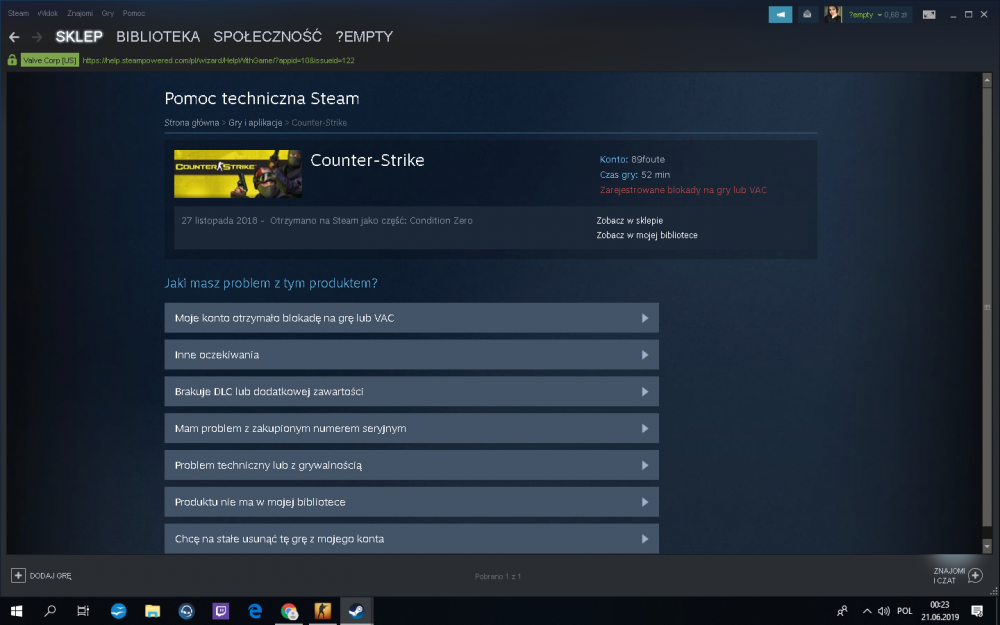Open the Pomoc menu
The image size is (1000, 625).
pyautogui.click(x=134, y=13)
